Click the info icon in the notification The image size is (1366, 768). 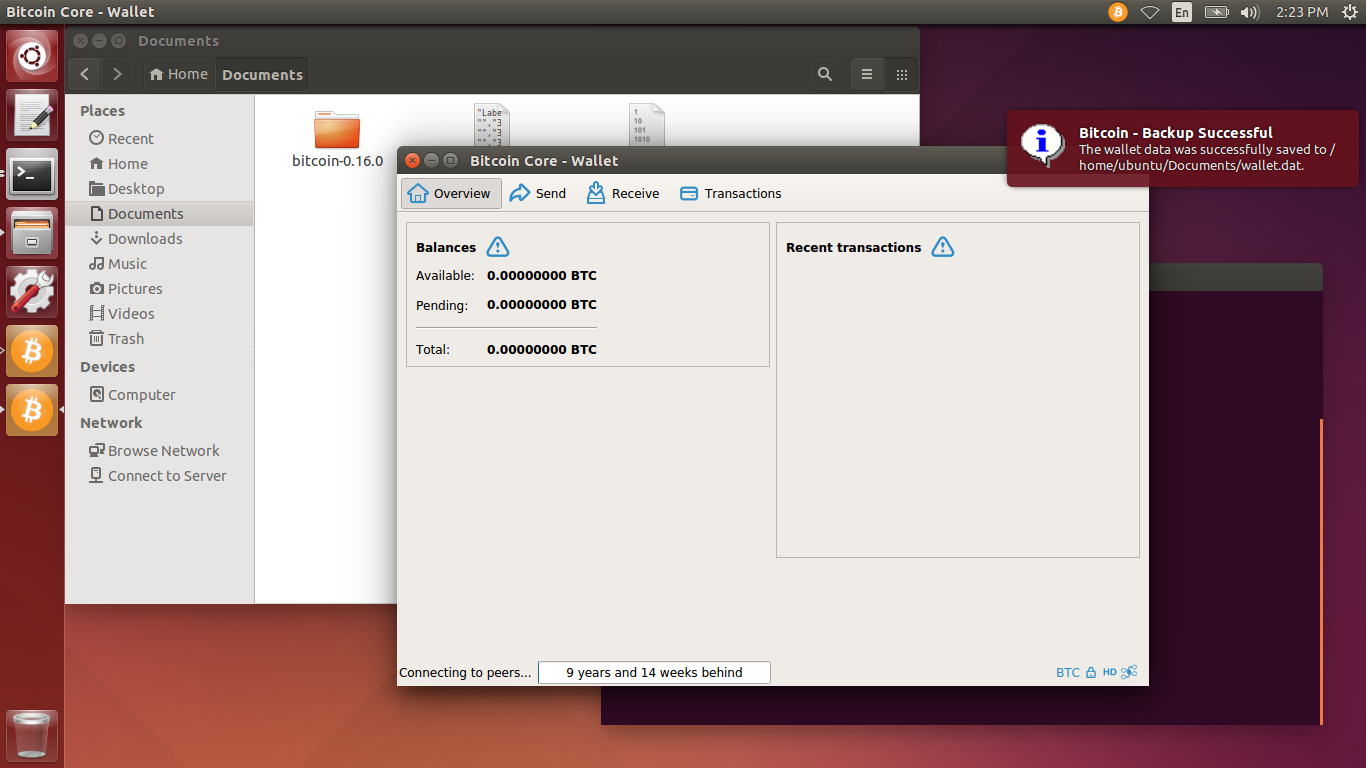(x=1042, y=146)
